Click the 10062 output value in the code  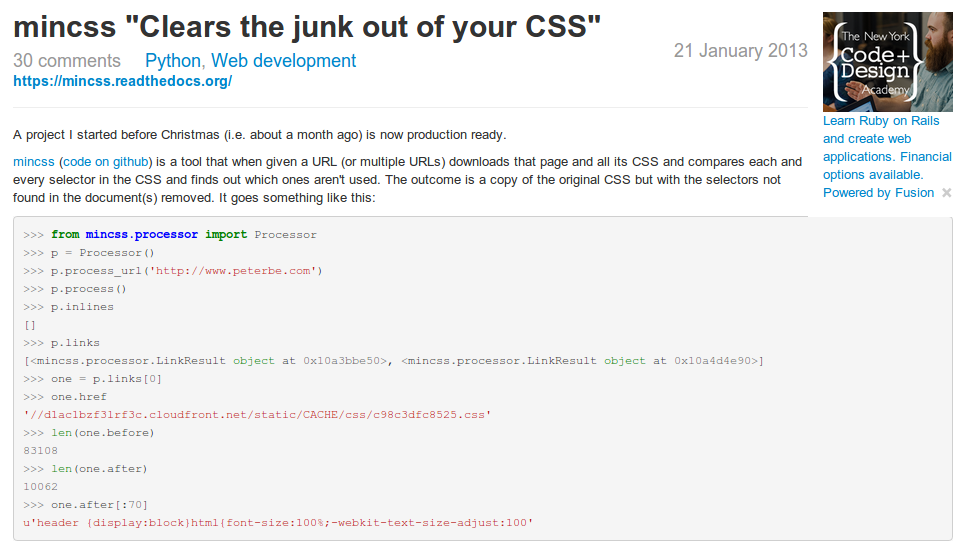click(41, 486)
